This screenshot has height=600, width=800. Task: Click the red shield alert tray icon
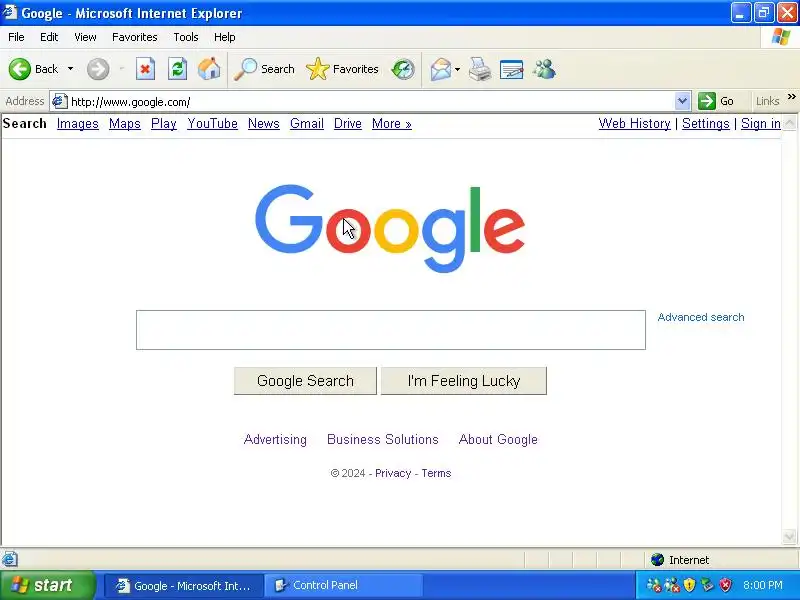pyautogui.click(x=725, y=585)
